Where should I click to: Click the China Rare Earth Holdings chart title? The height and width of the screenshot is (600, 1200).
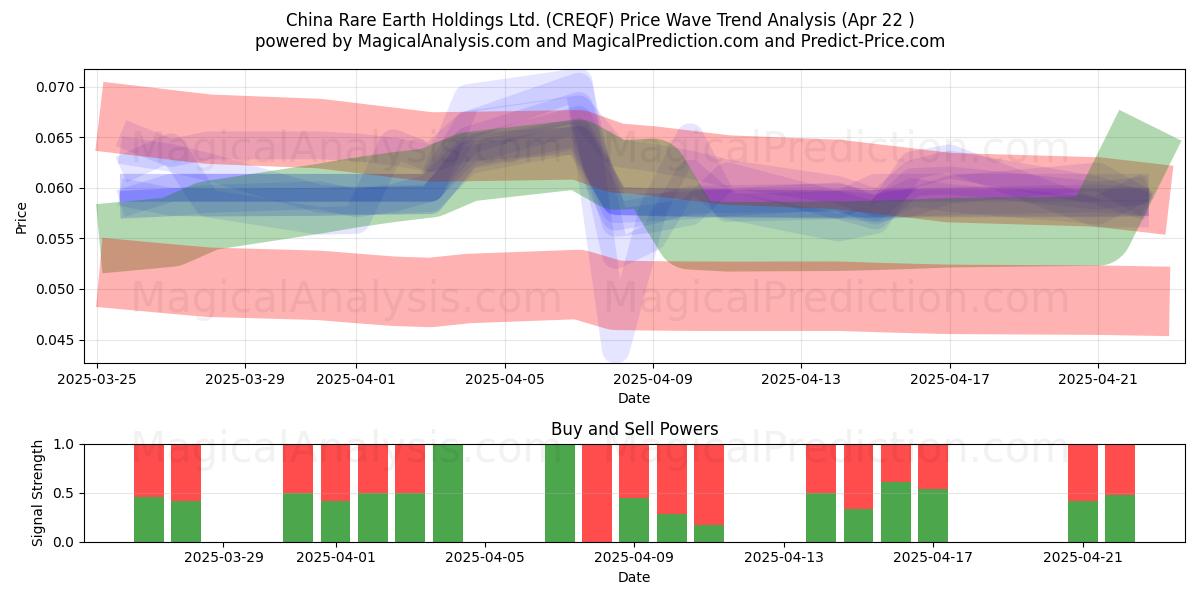tap(600, 20)
